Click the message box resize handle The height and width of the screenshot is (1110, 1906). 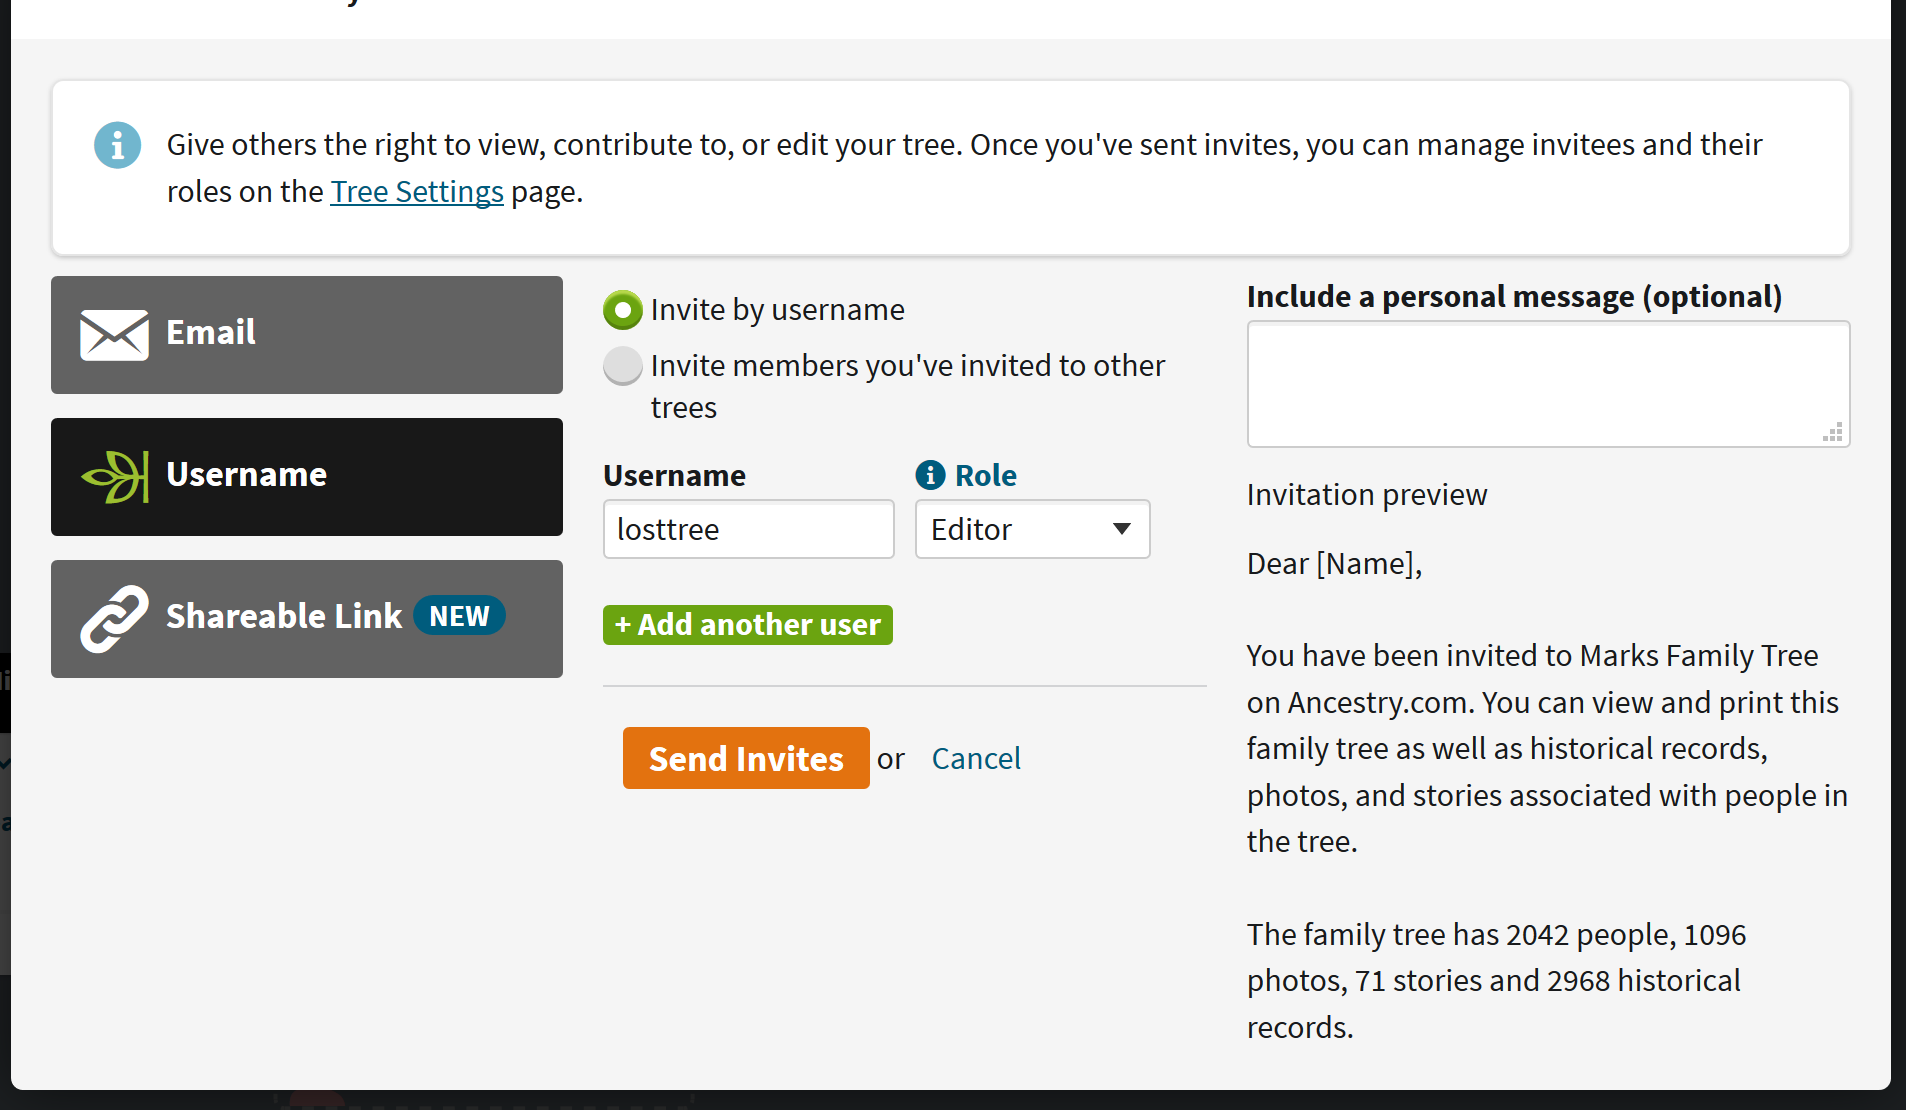(1832, 432)
